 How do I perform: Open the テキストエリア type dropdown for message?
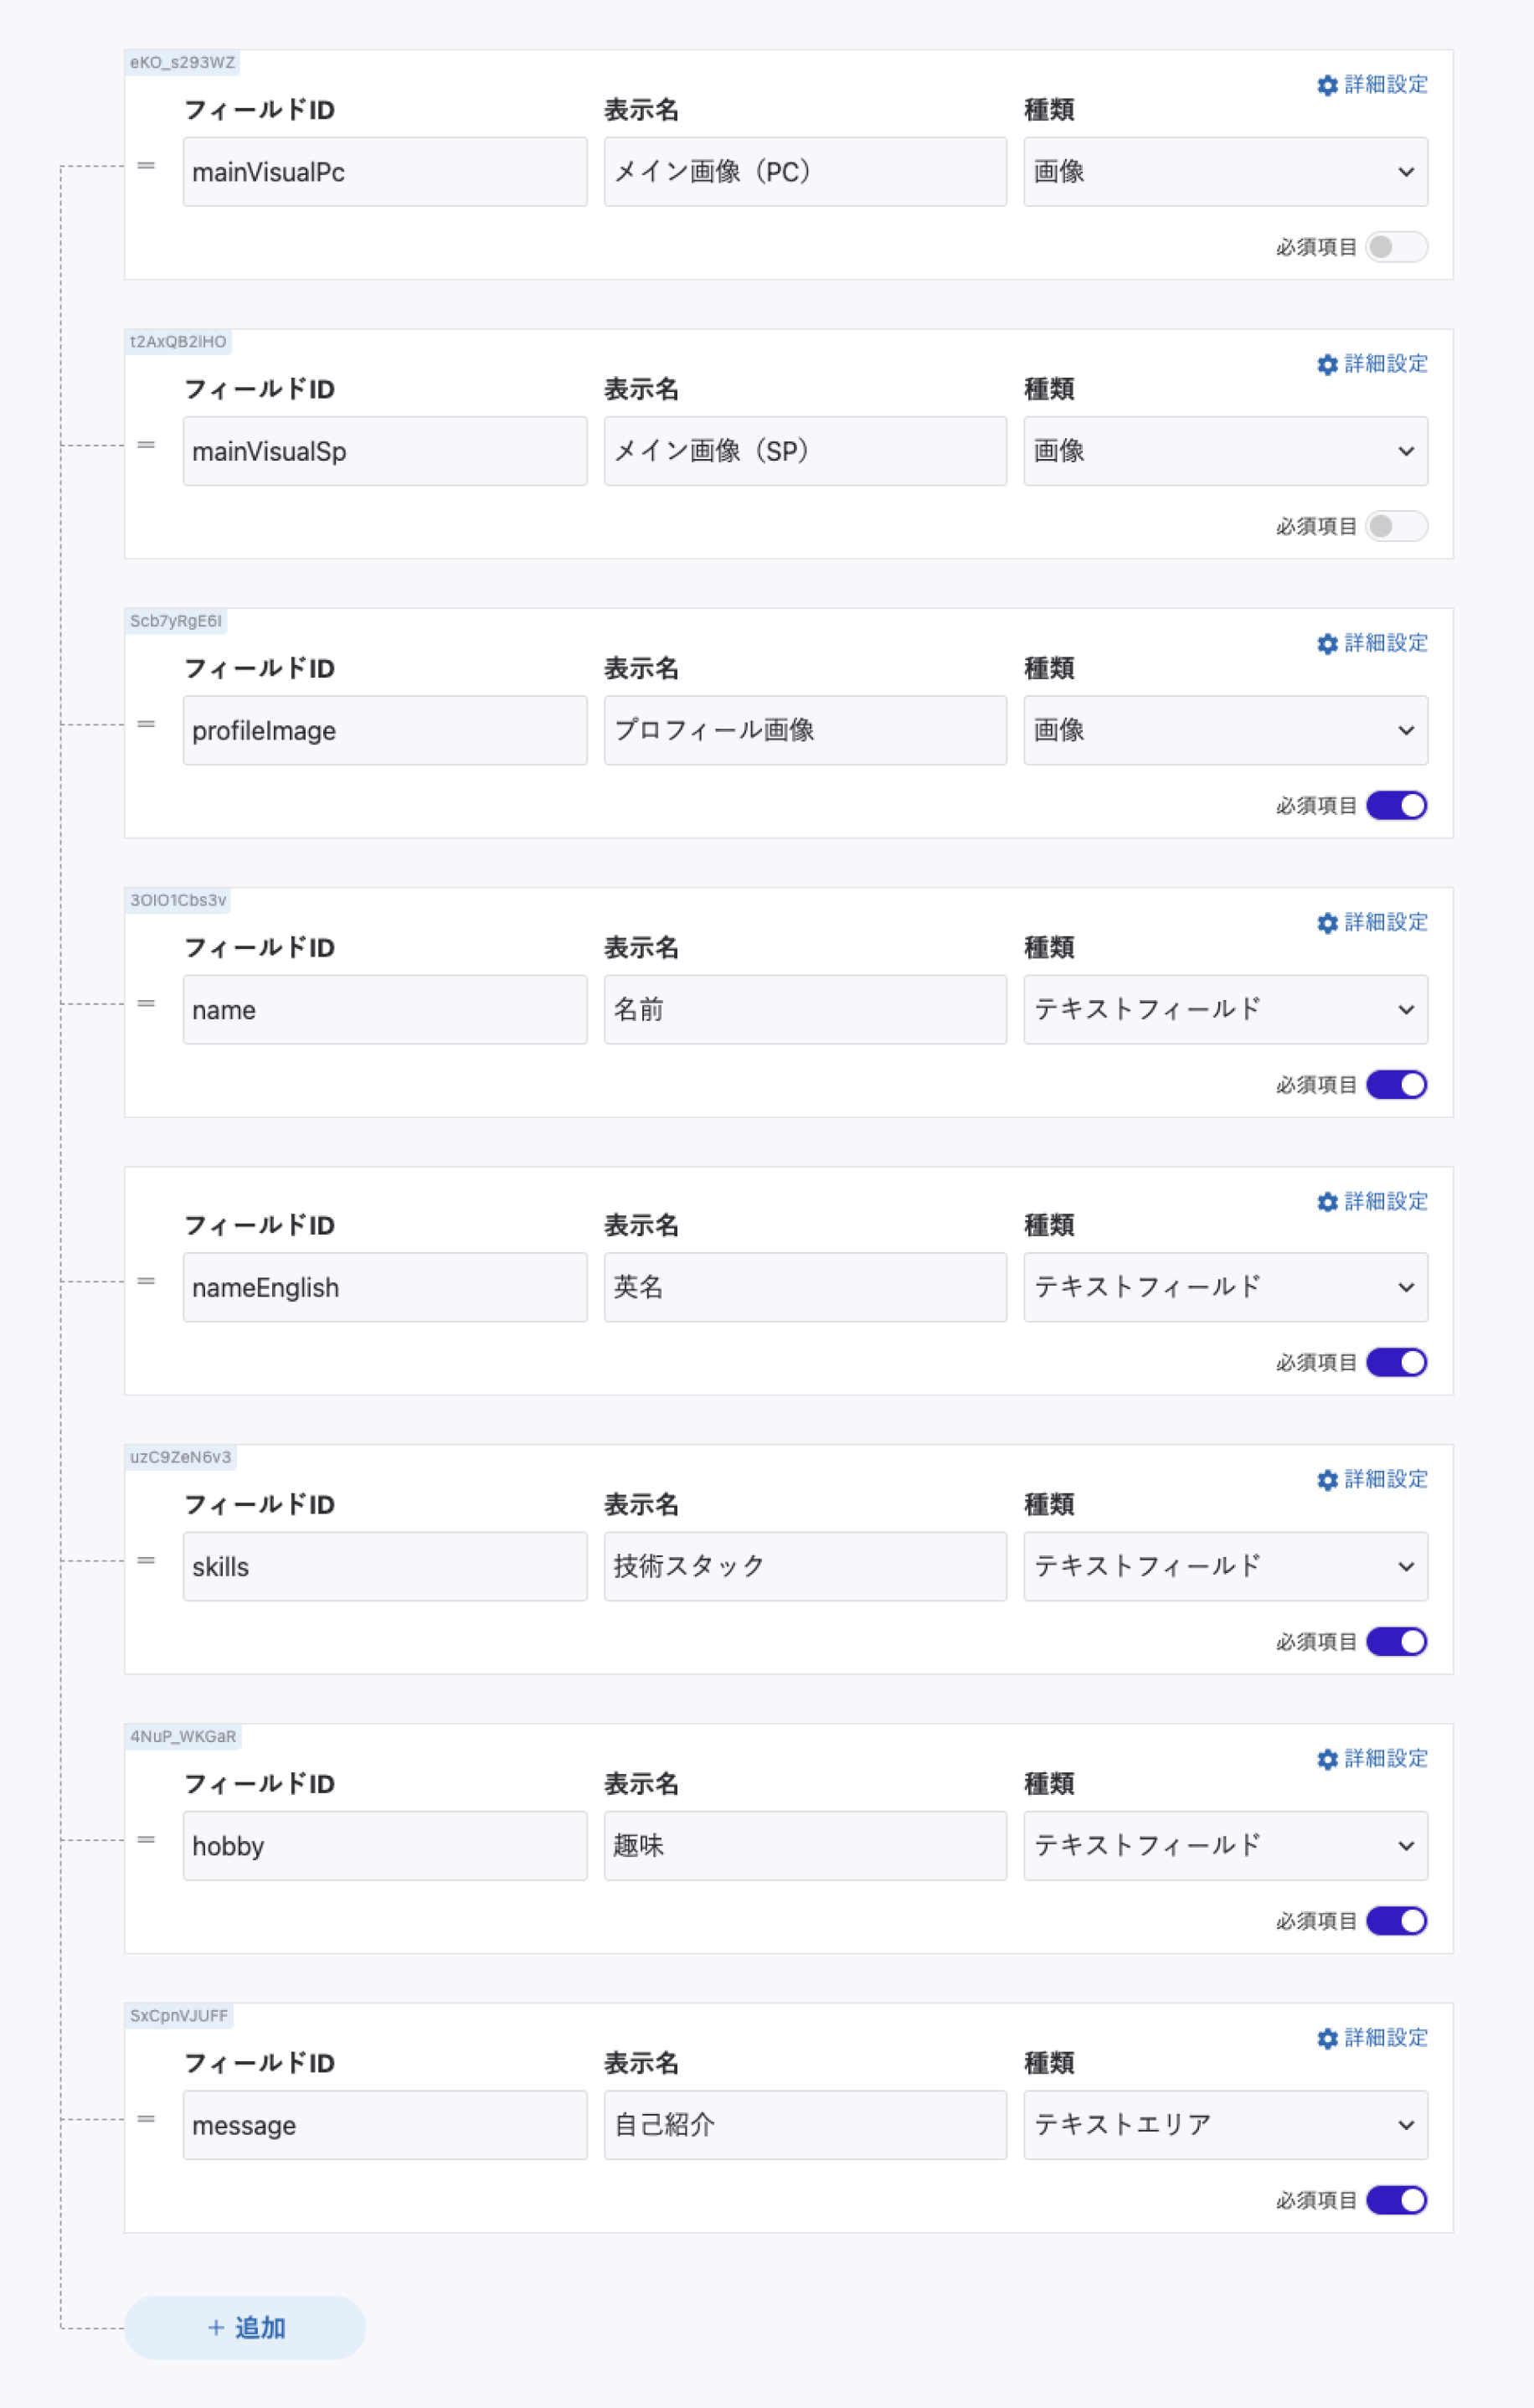pos(1224,2125)
